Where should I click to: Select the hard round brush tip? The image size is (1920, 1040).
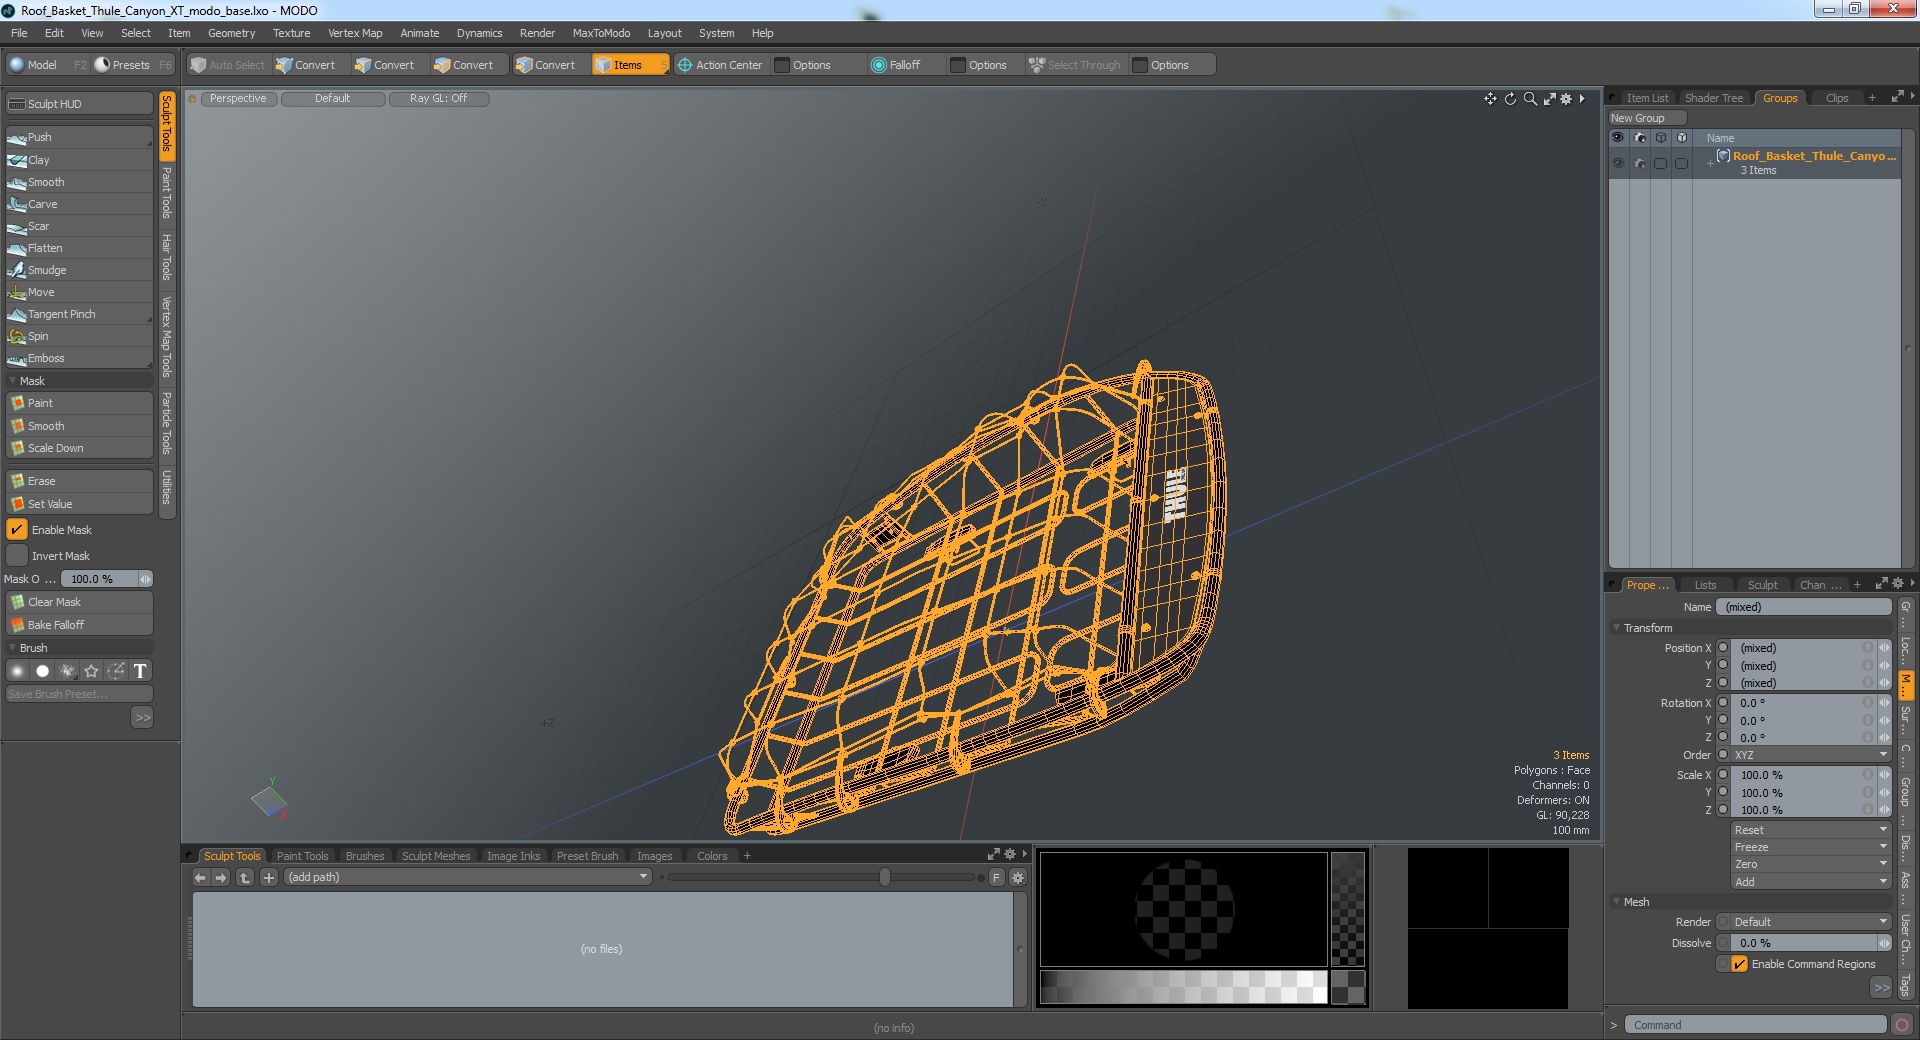tap(42, 671)
